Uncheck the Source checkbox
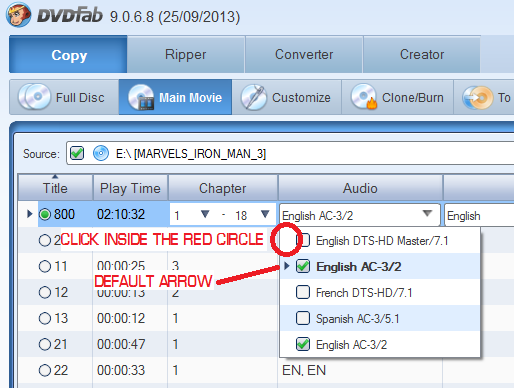This screenshot has height=388, width=514. 77,153
